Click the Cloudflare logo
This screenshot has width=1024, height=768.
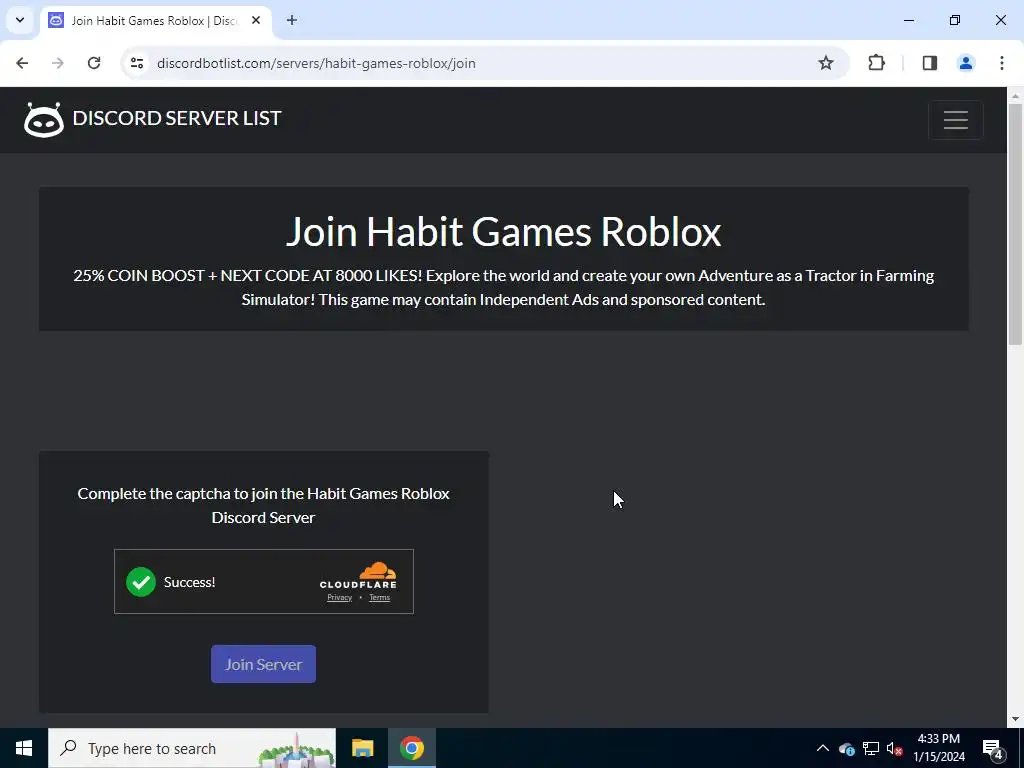358,575
